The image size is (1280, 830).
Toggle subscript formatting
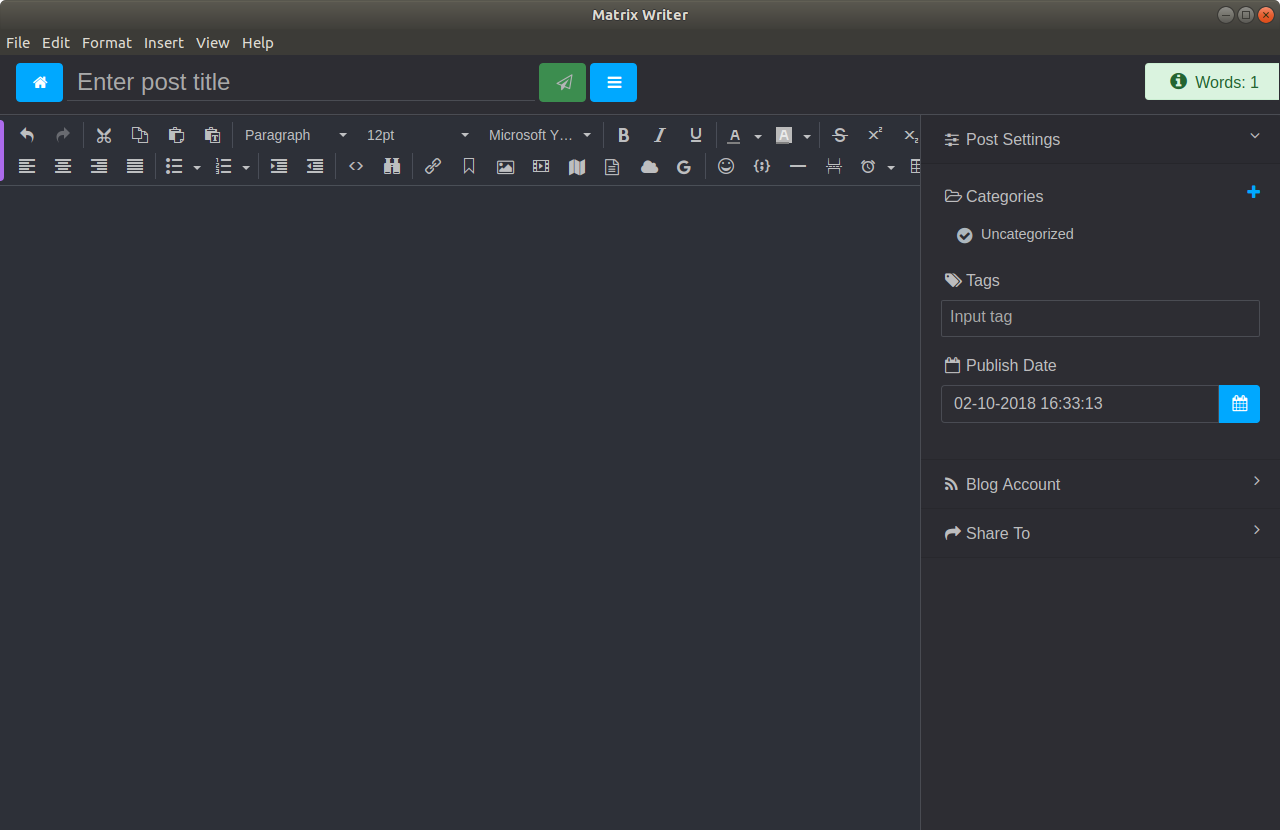911,135
